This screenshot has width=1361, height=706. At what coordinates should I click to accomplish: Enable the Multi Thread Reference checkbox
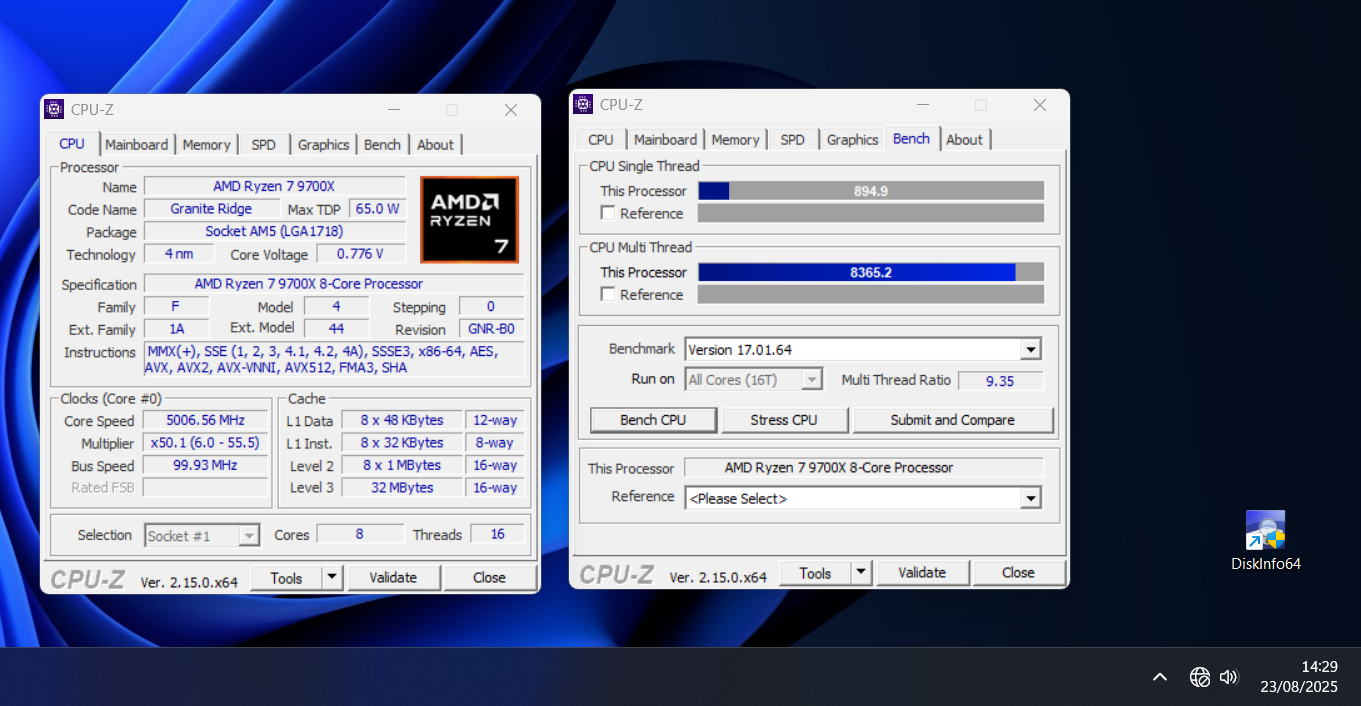(x=607, y=294)
